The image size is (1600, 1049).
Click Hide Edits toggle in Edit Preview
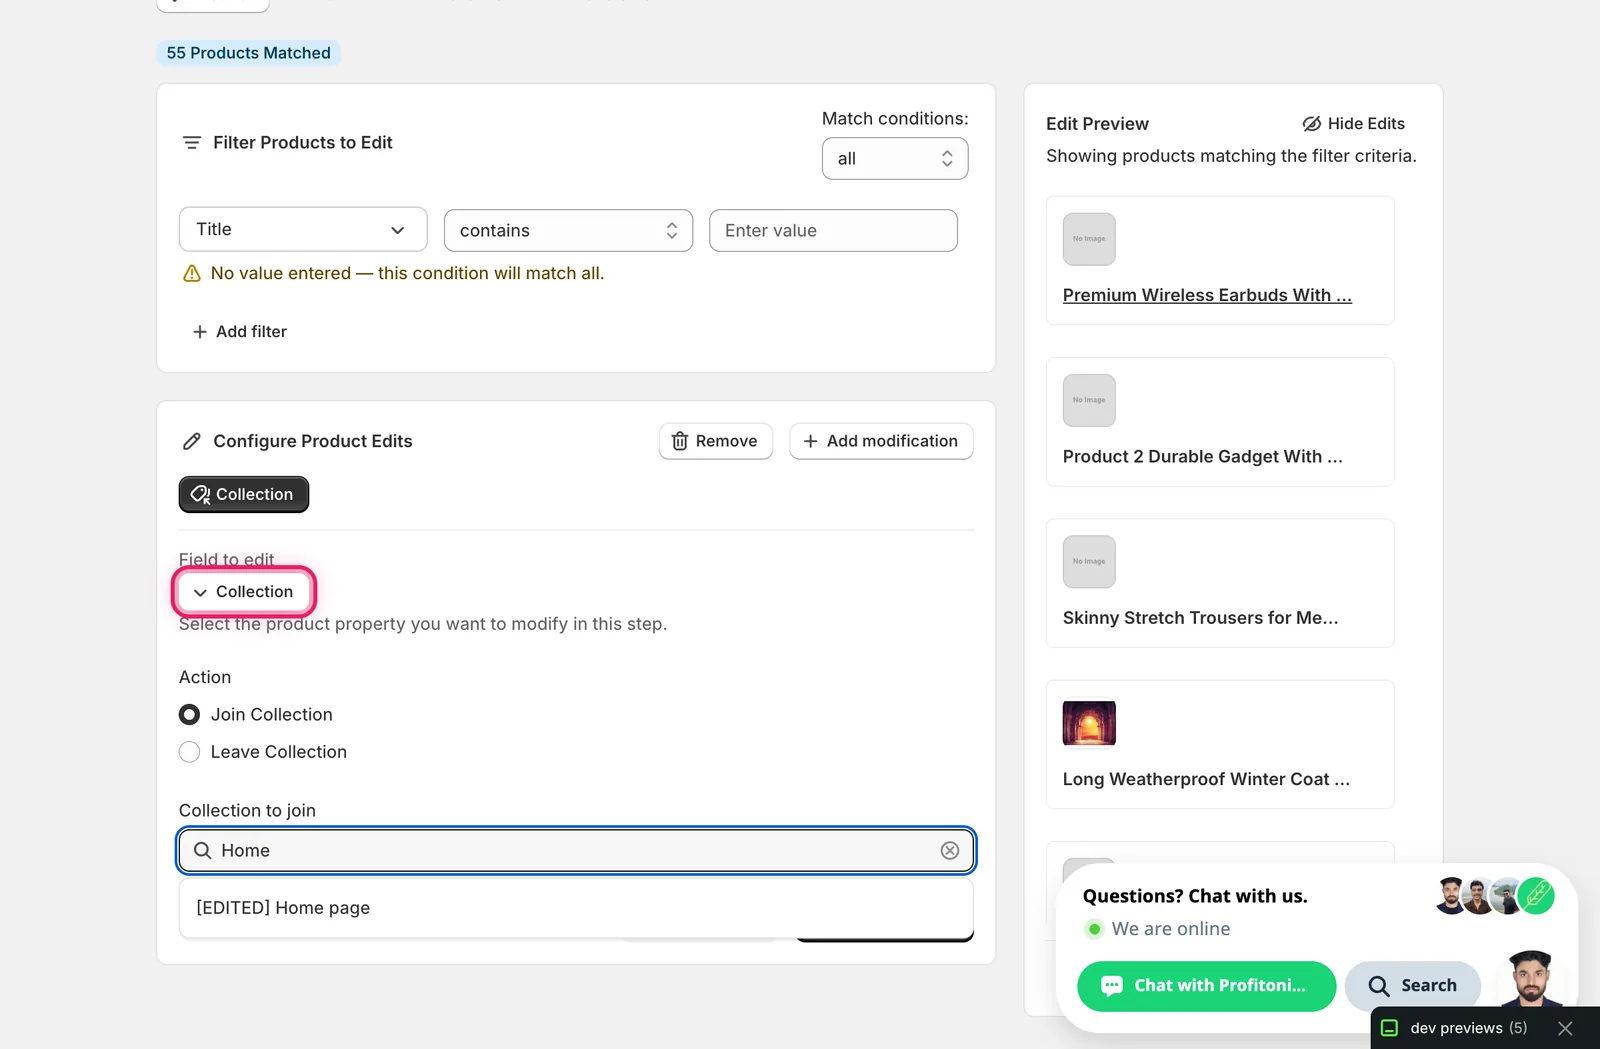[x=1353, y=124]
